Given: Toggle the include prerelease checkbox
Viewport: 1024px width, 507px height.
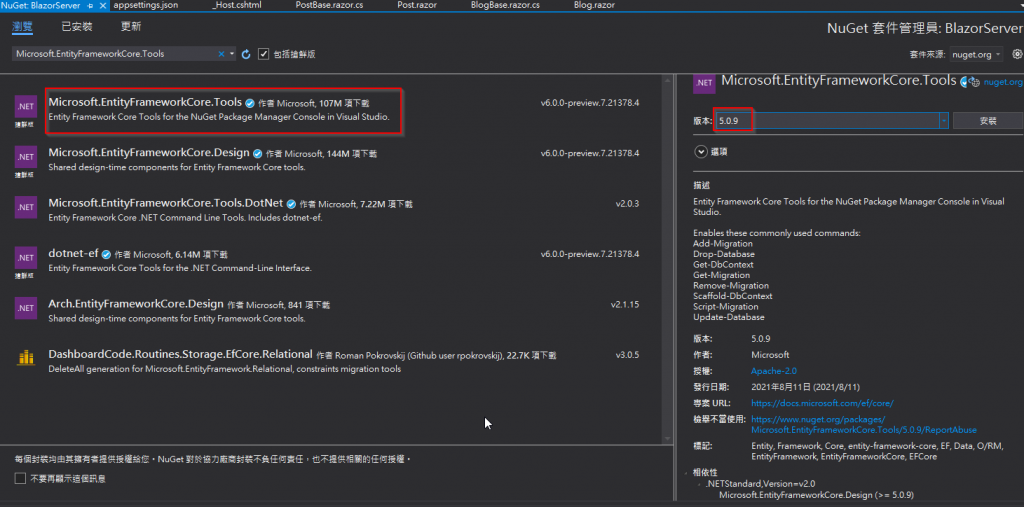Looking at the screenshot, I should [264, 54].
